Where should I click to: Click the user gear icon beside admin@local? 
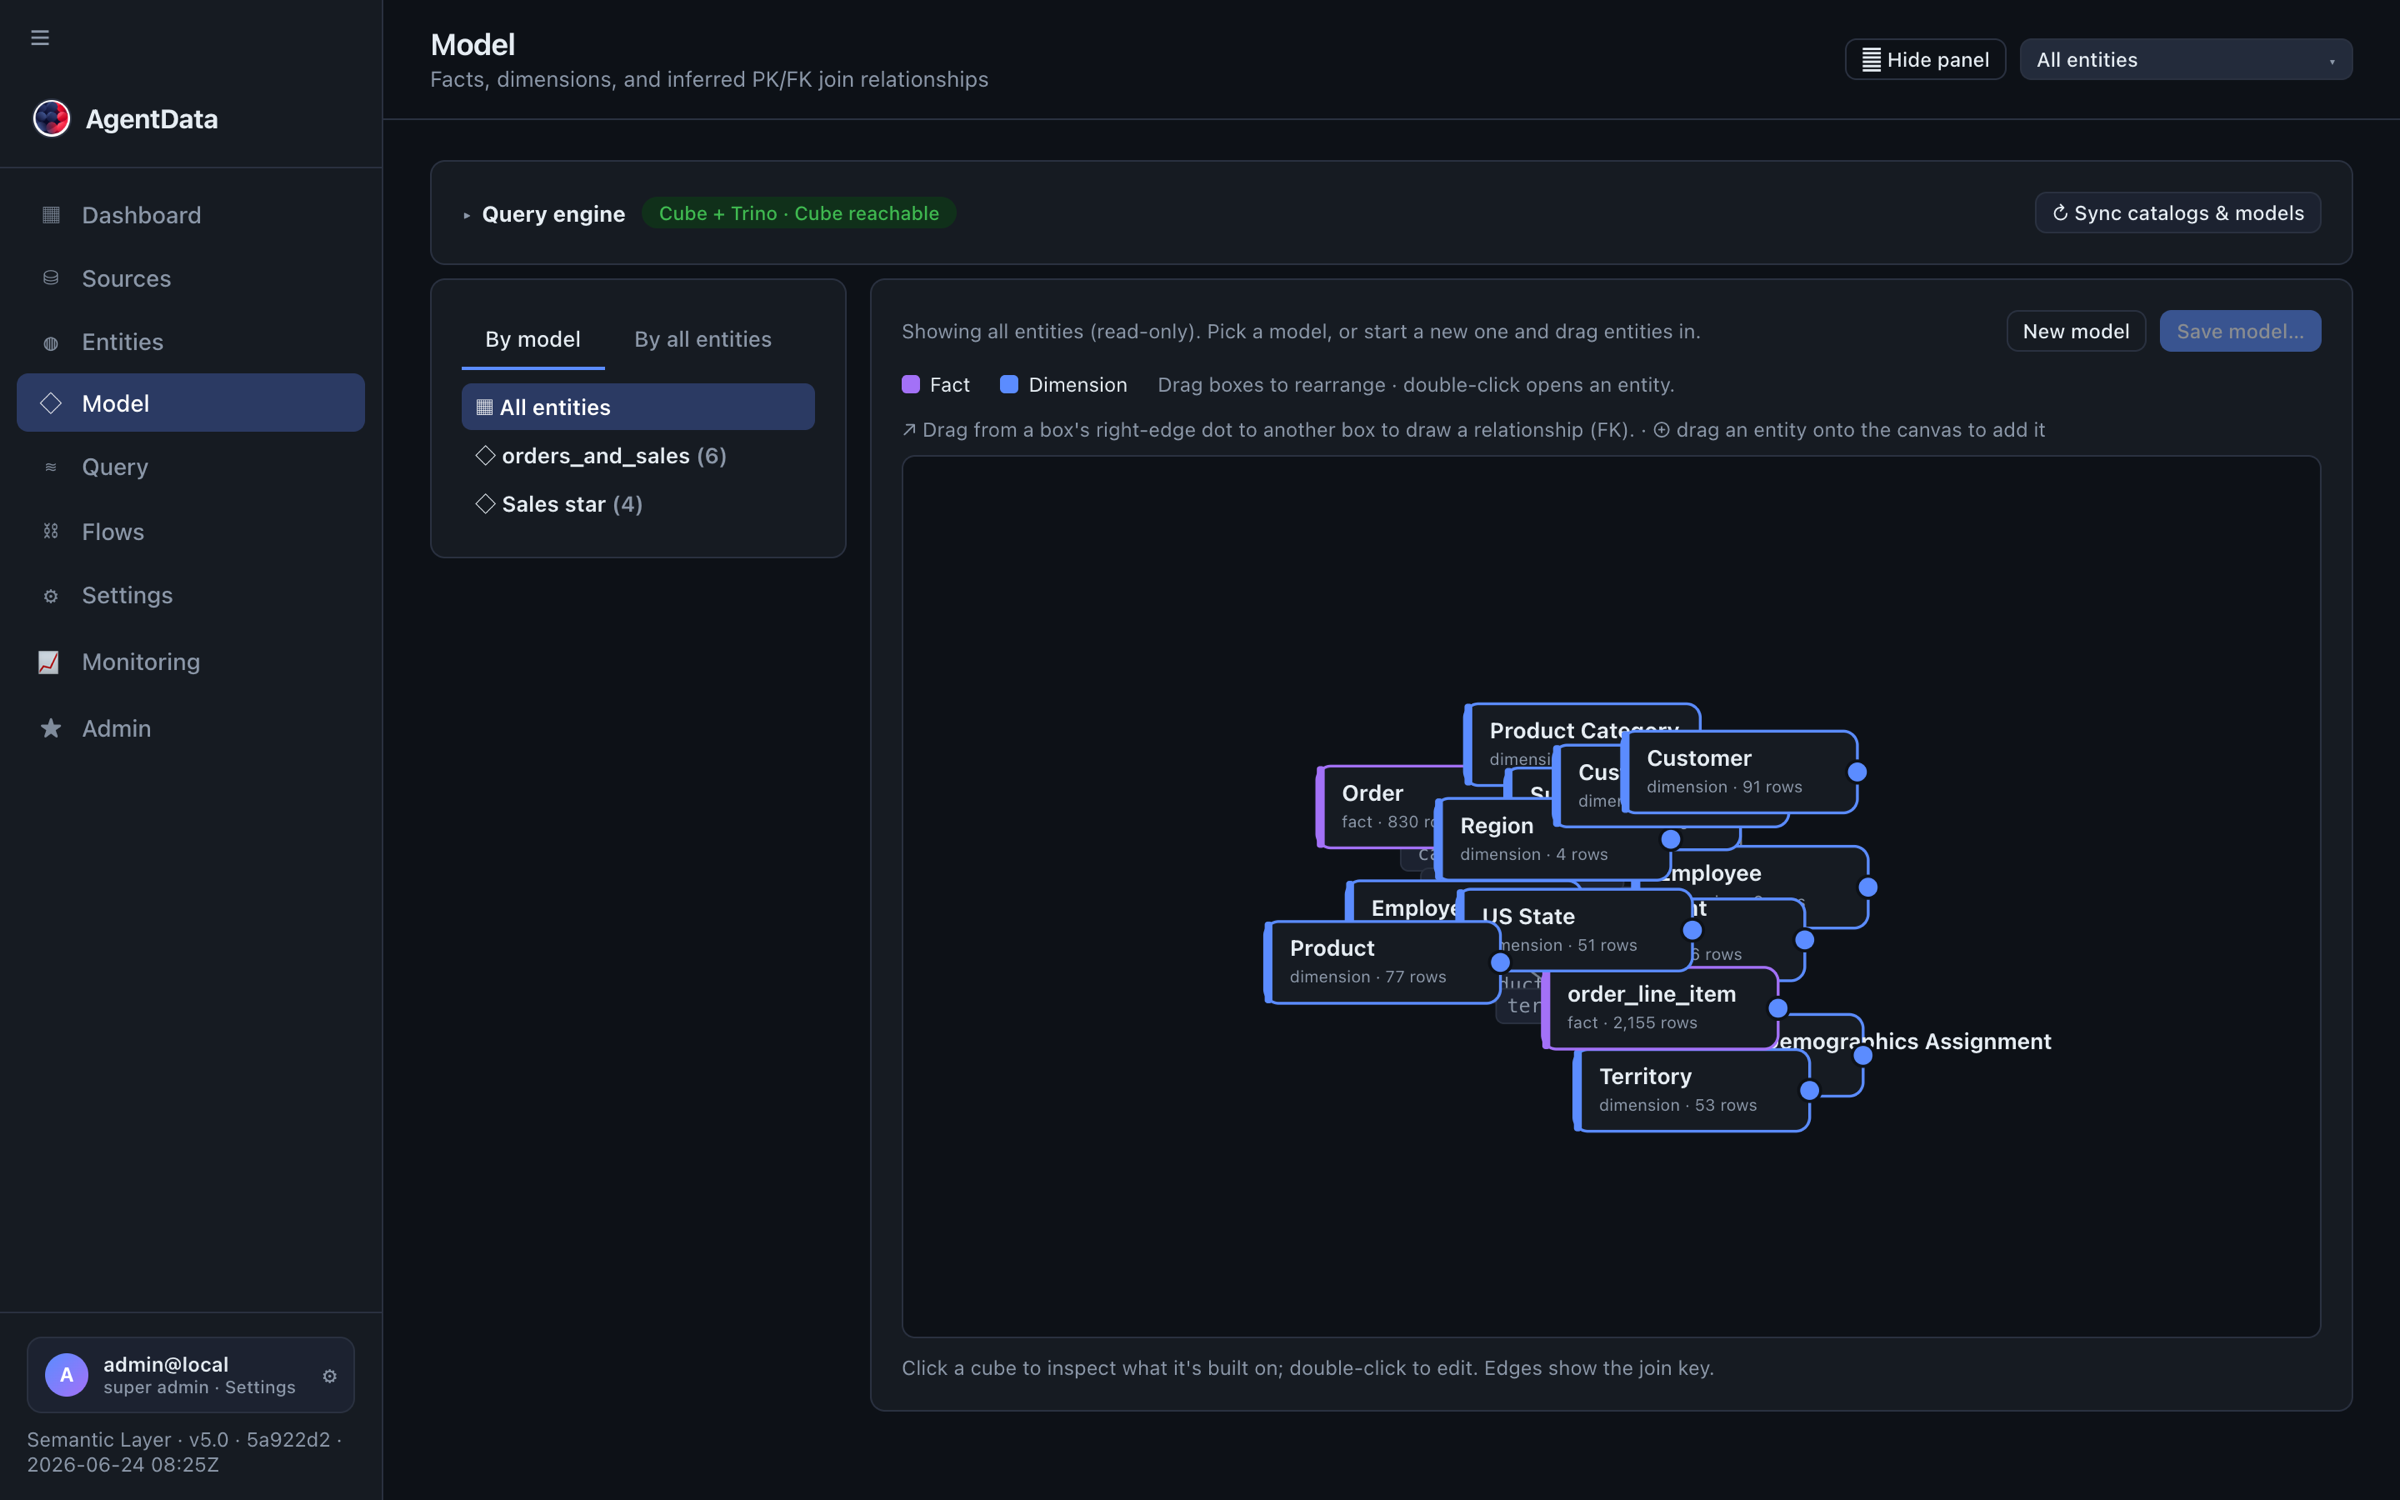point(330,1376)
